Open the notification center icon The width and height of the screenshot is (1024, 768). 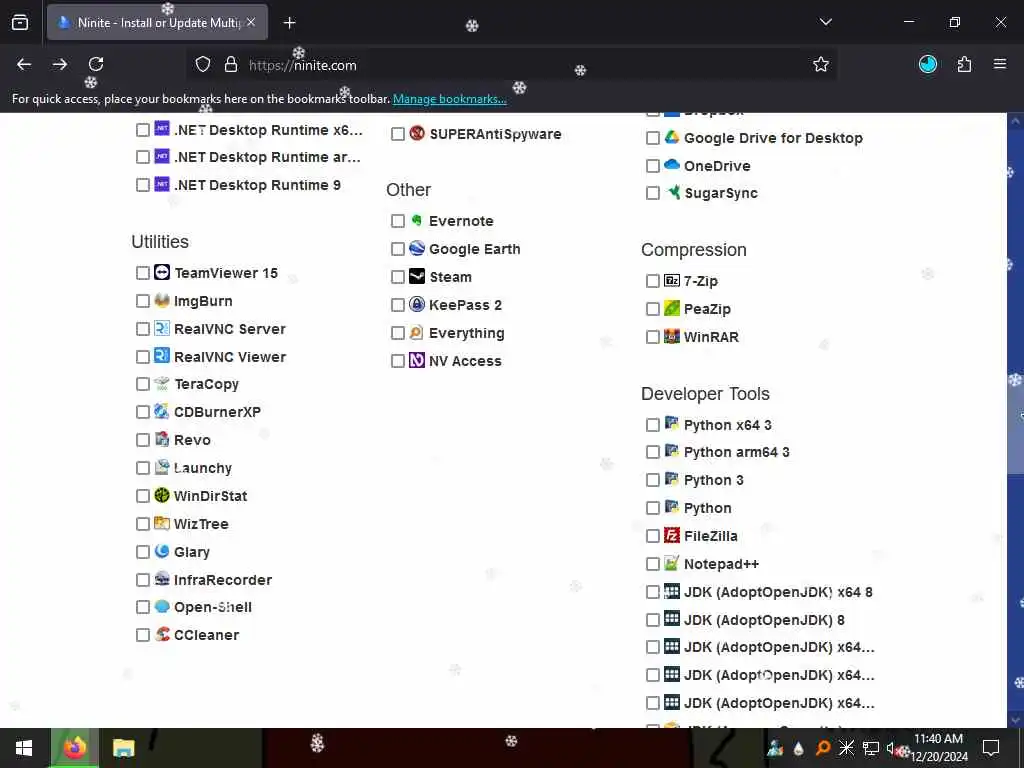pos(991,748)
